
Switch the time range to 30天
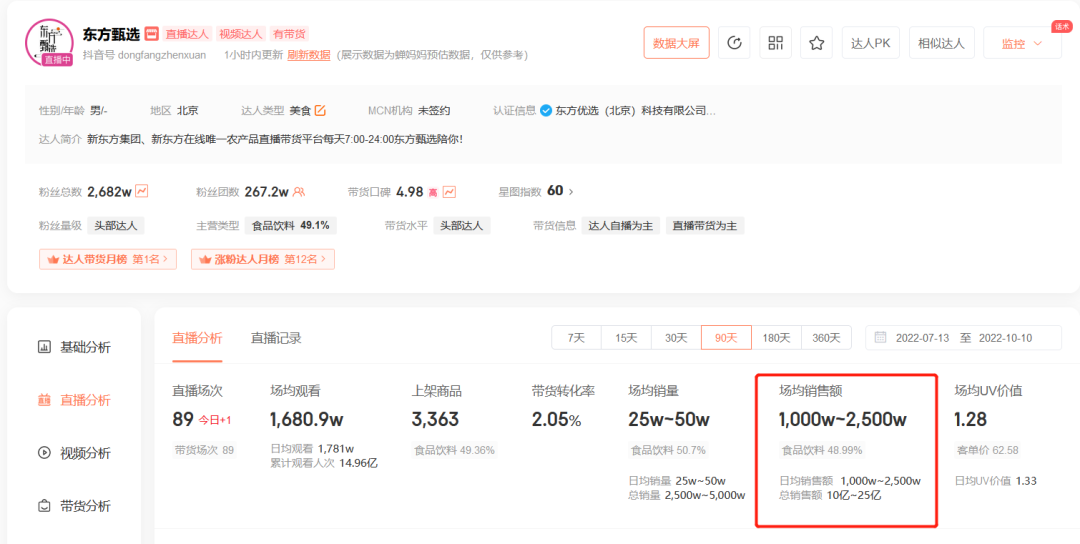click(x=676, y=338)
